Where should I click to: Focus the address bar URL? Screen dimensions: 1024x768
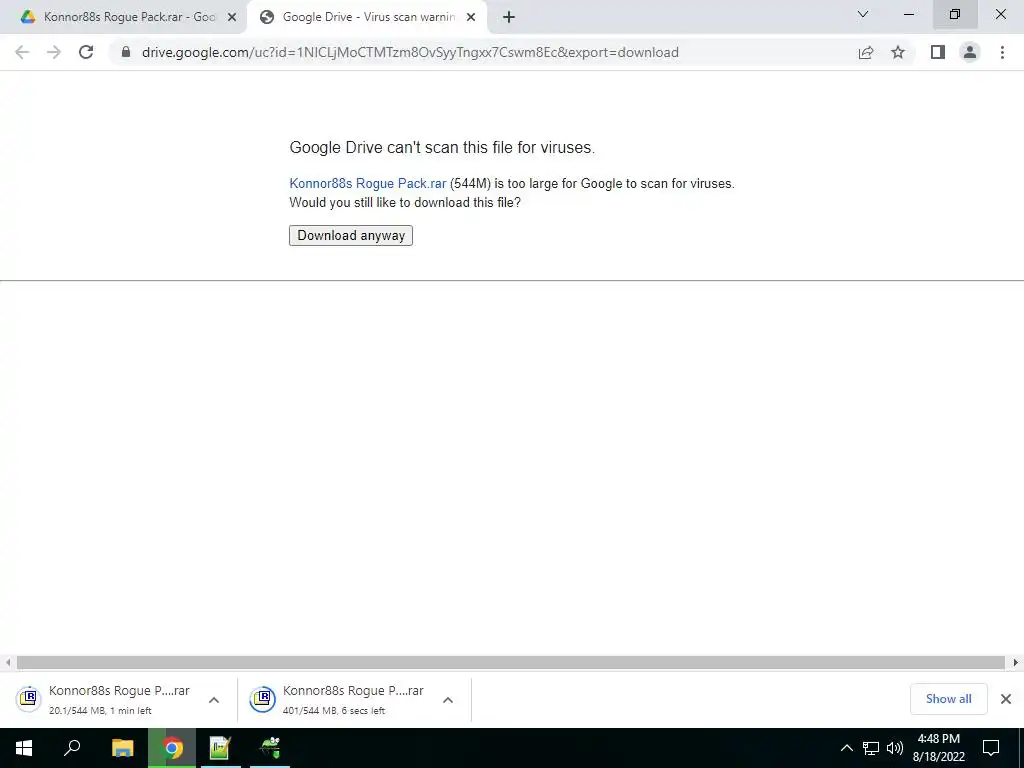pos(410,52)
